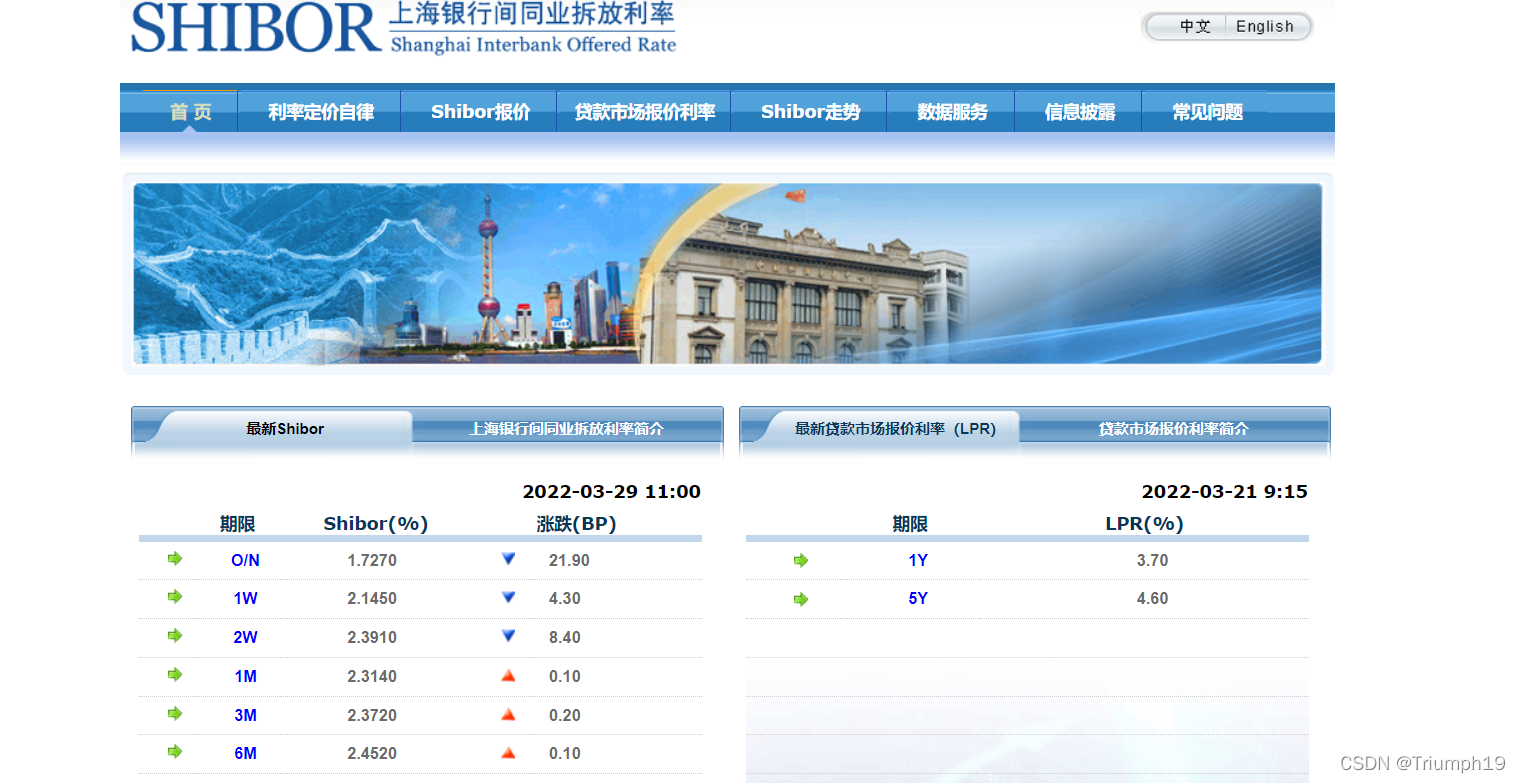Click the green arrow icon beside O/N
The image size is (1521, 783).
[175, 559]
